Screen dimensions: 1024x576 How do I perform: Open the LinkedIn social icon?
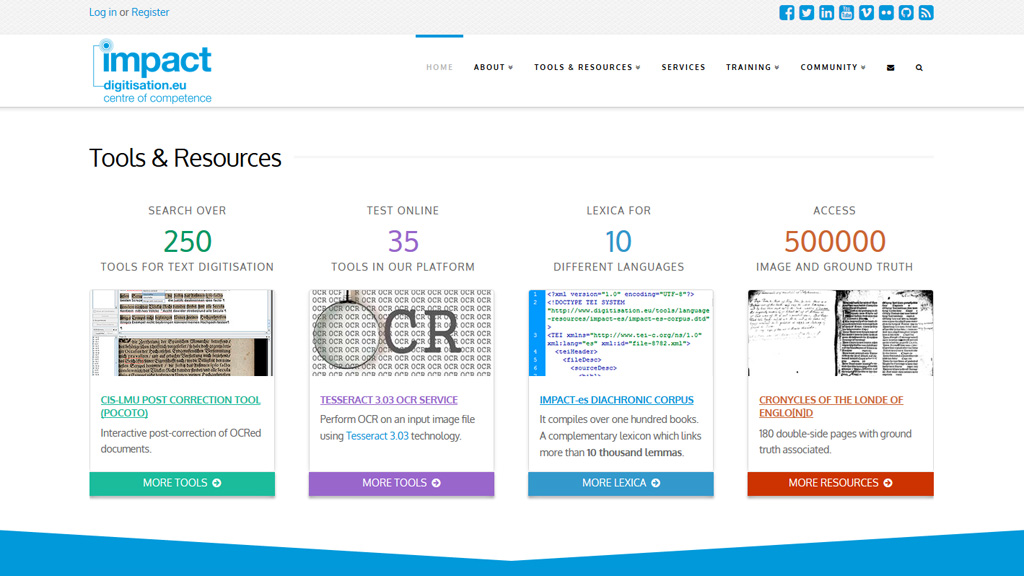coord(827,13)
